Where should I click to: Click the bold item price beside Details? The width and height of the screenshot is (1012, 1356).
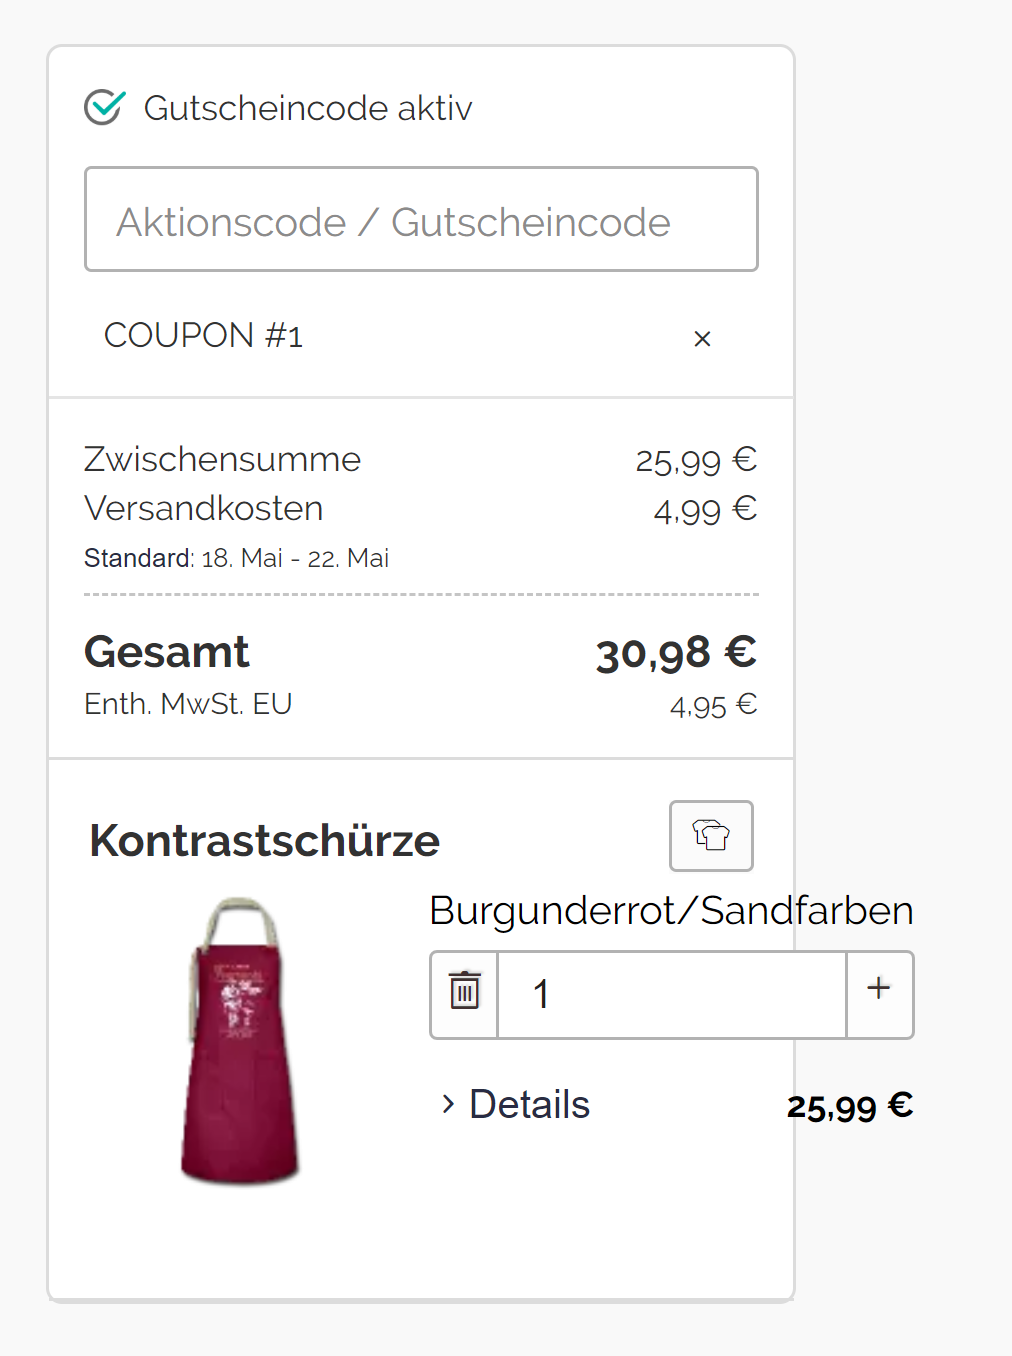849,1106
